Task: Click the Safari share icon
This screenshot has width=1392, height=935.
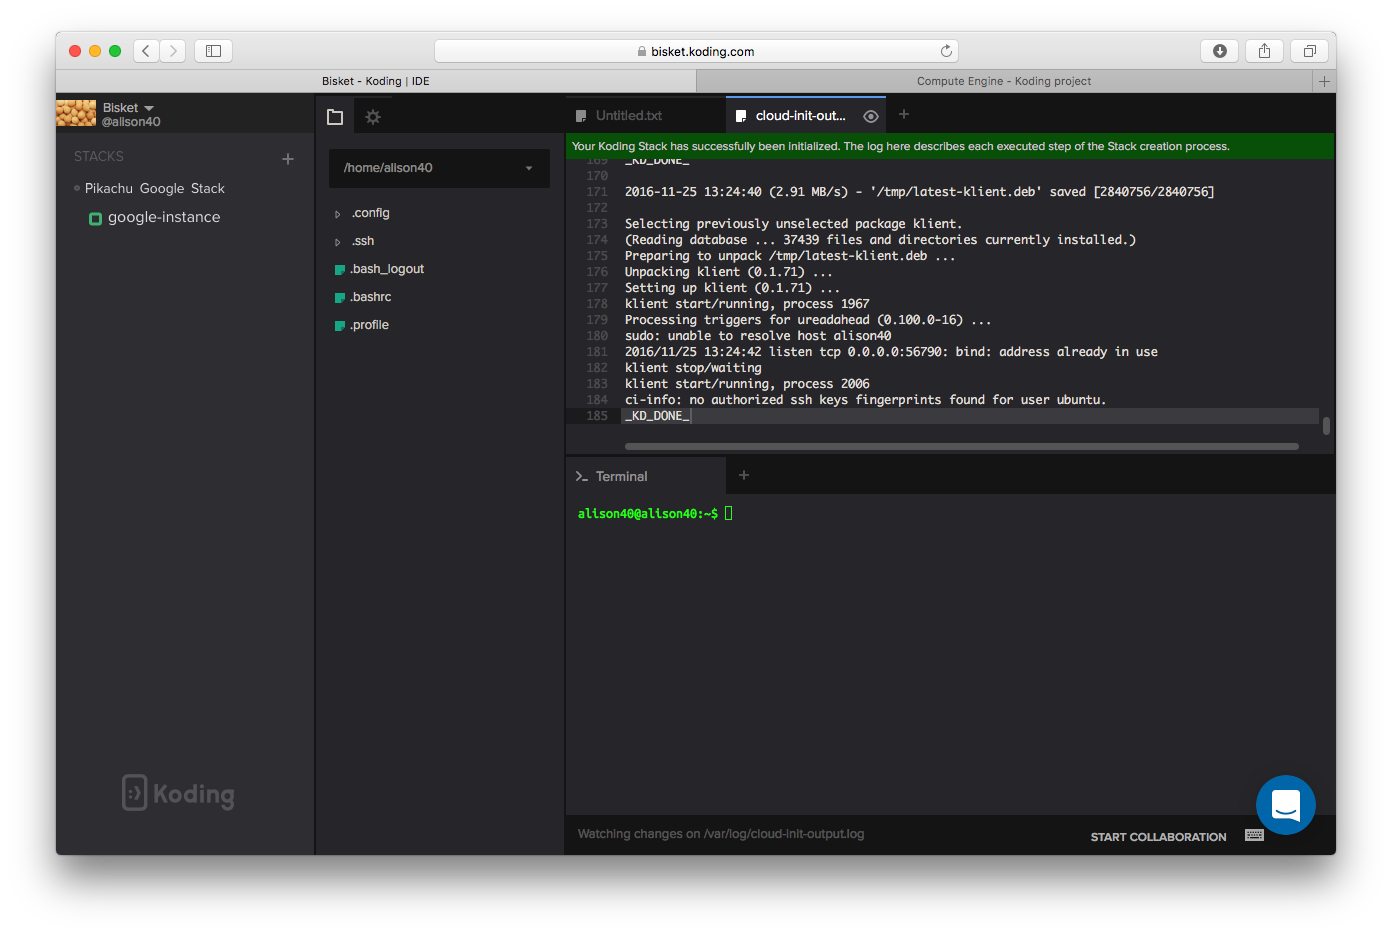Action: pyautogui.click(x=1265, y=51)
